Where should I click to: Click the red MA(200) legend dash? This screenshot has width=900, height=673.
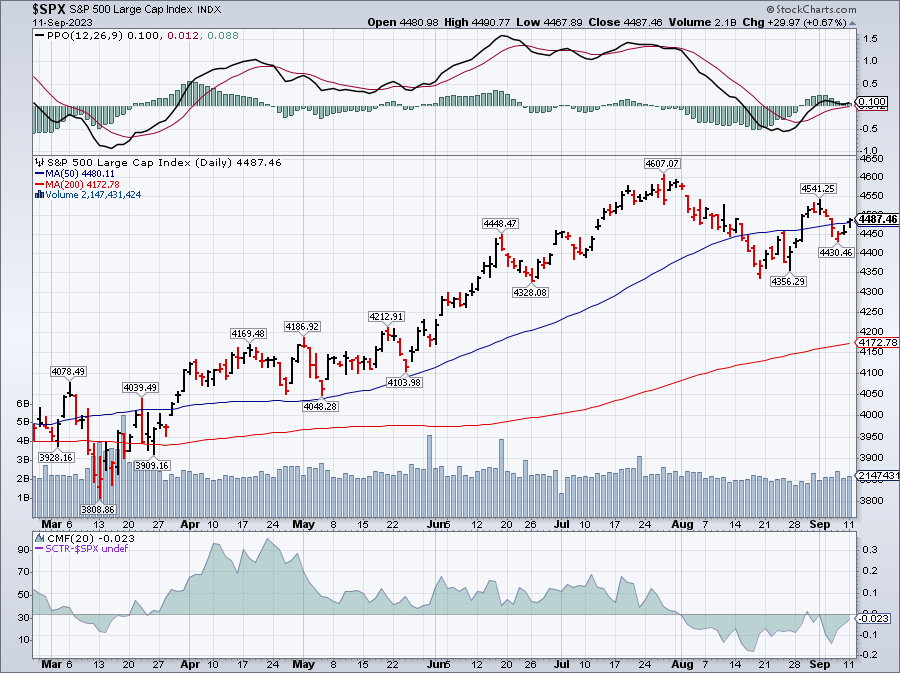coord(38,184)
